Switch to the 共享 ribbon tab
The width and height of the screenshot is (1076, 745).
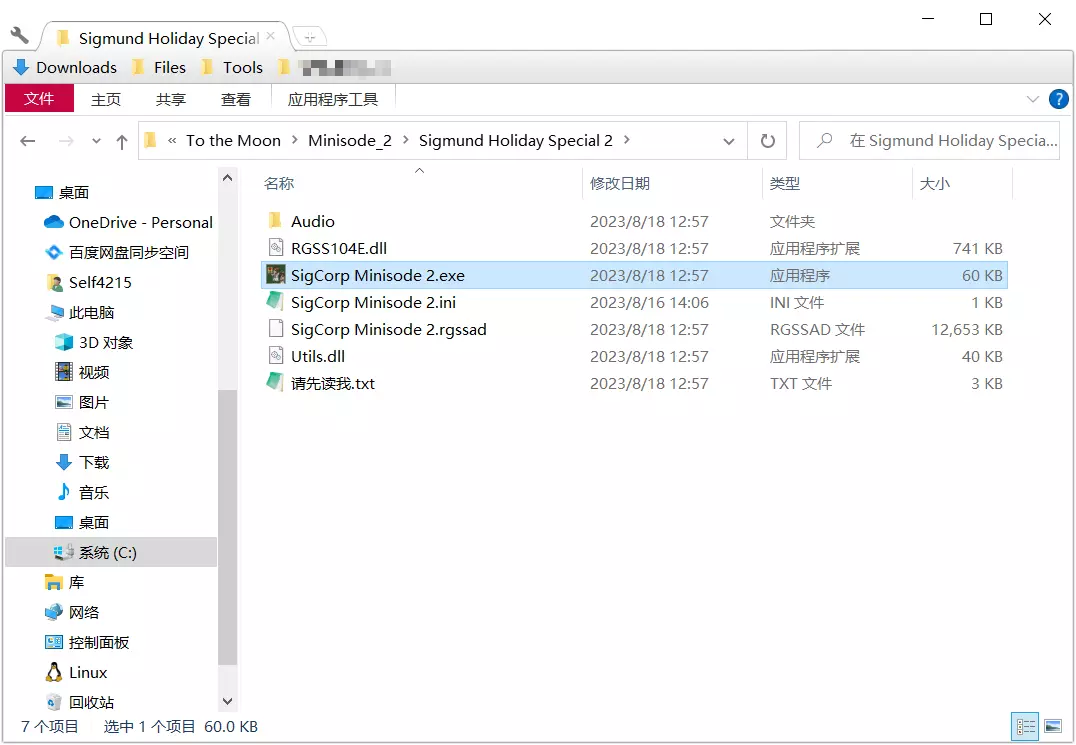tap(170, 99)
